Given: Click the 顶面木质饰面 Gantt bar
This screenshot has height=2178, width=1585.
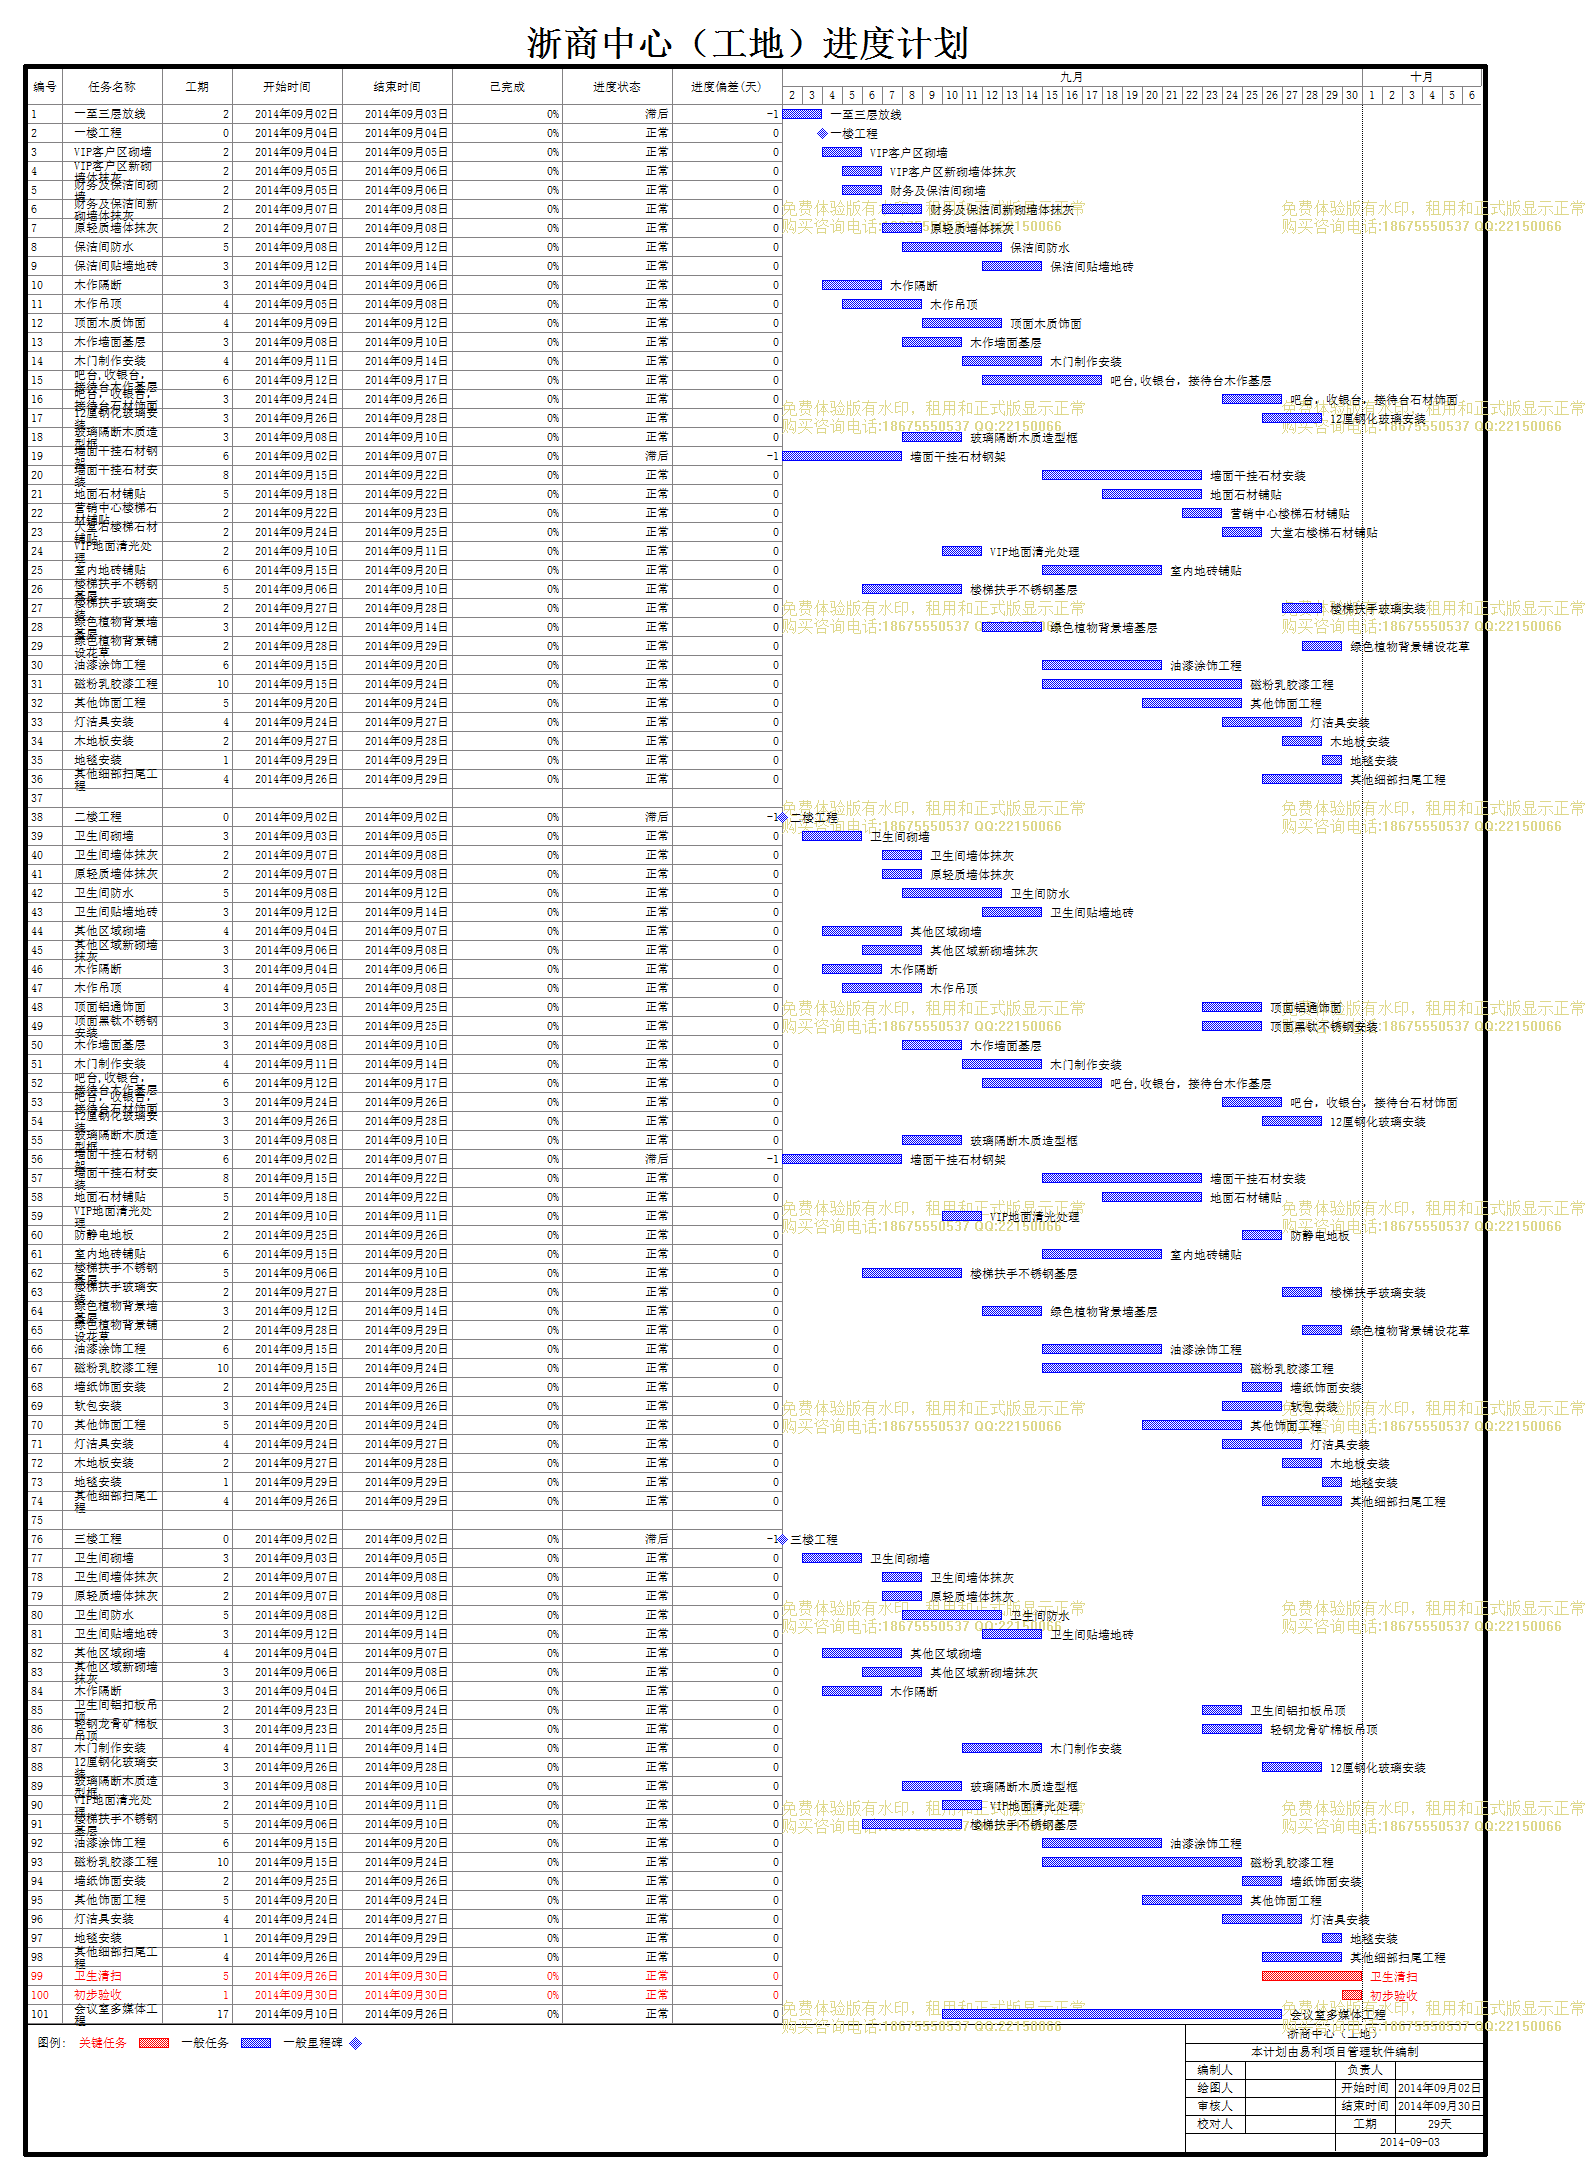Looking at the screenshot, I should coord(962,323).
